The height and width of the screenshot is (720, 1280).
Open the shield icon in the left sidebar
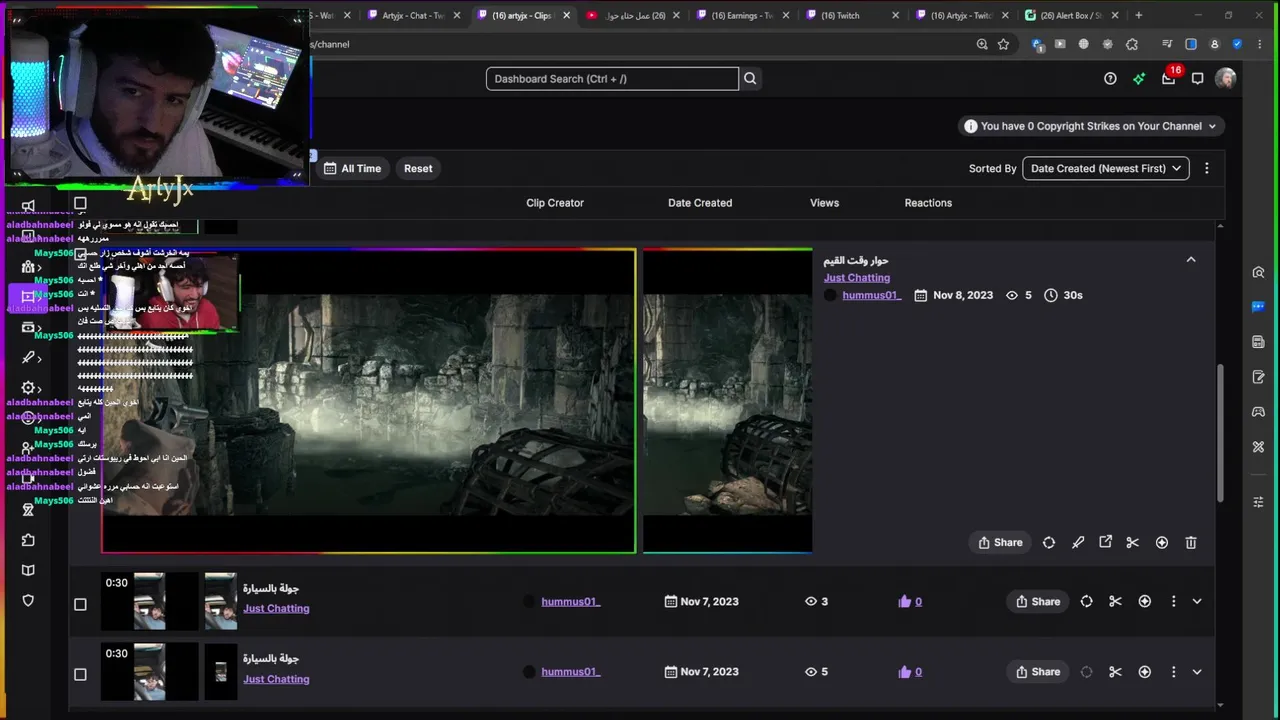(28, 601)
